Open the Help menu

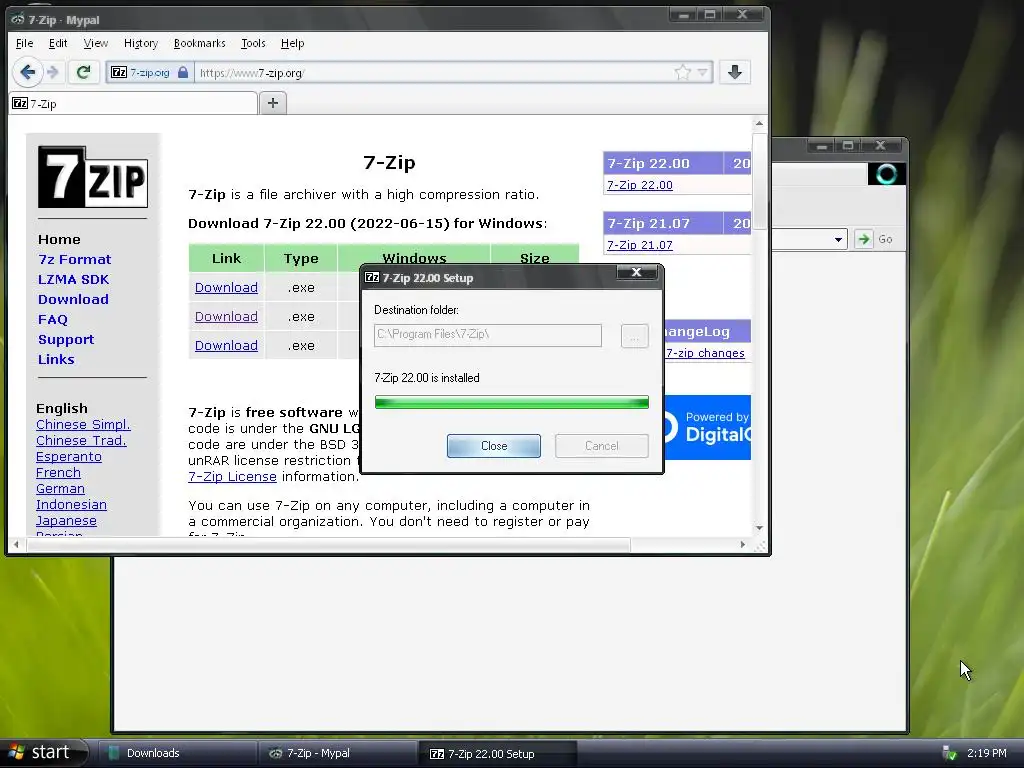coord(292,43)
